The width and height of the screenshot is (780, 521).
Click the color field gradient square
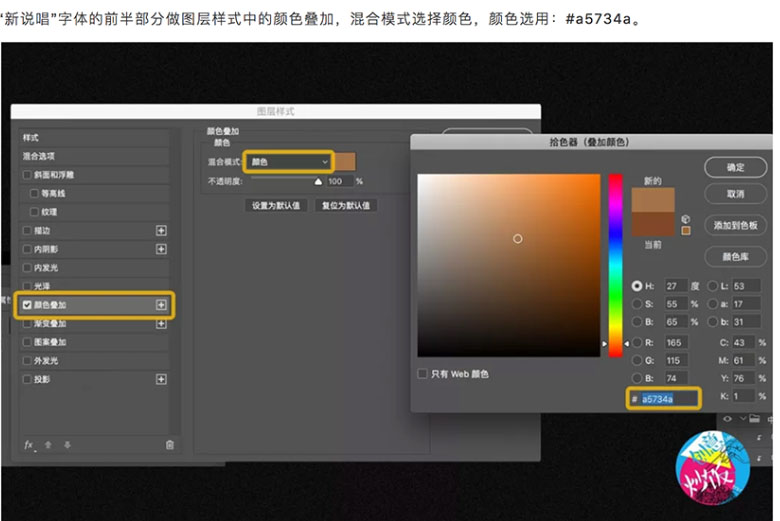point(508,265)
